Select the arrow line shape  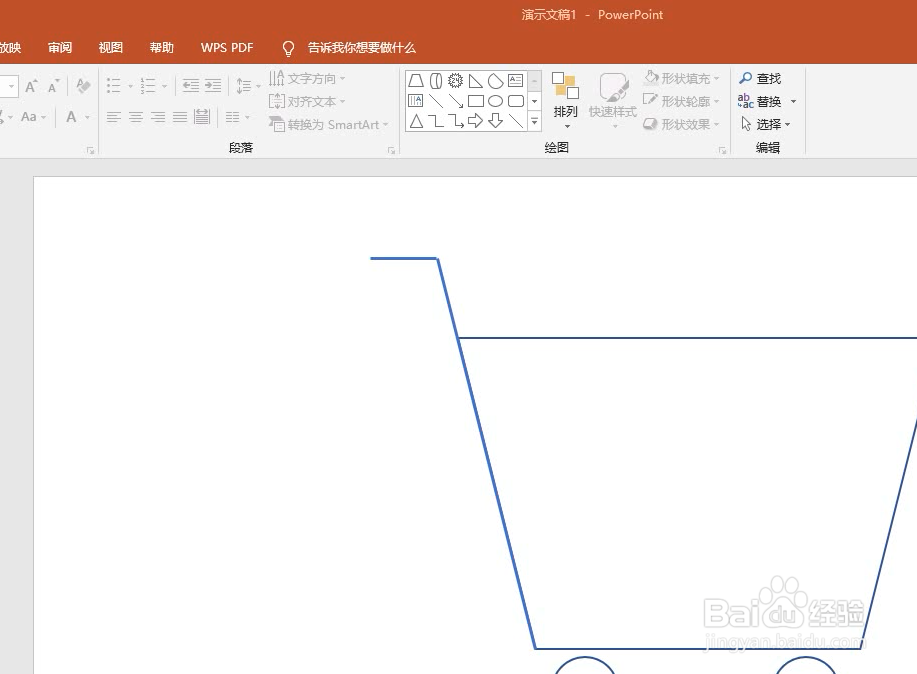456,101
